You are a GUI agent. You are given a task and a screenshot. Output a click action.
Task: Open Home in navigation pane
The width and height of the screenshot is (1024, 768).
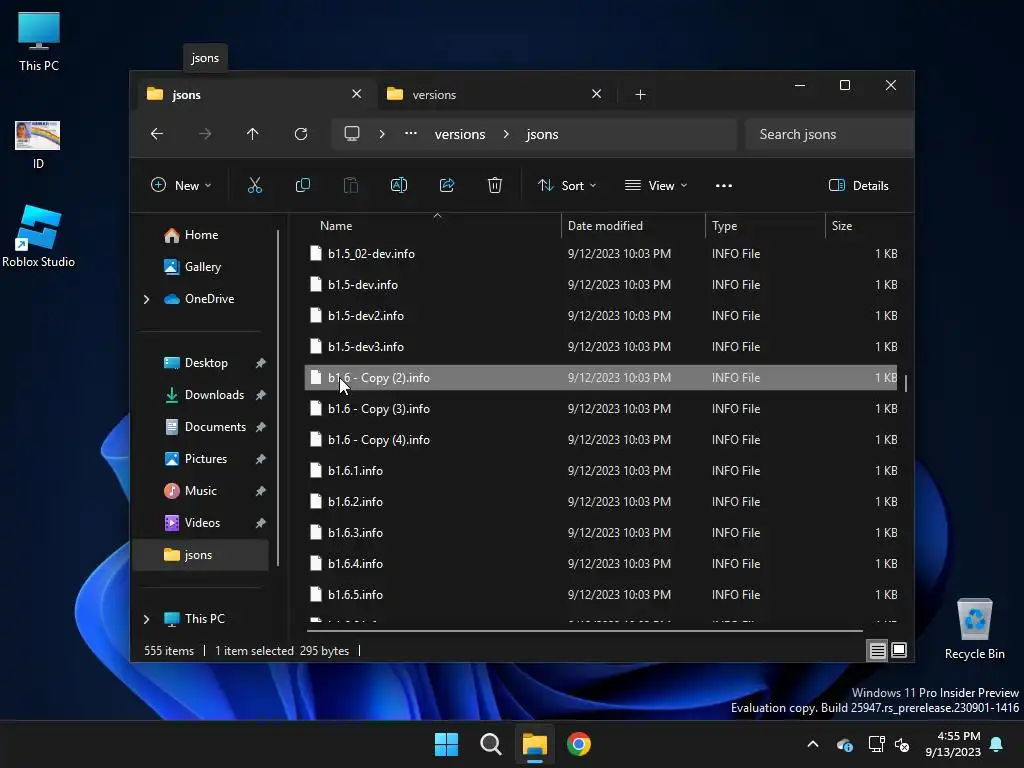[202, 235]
